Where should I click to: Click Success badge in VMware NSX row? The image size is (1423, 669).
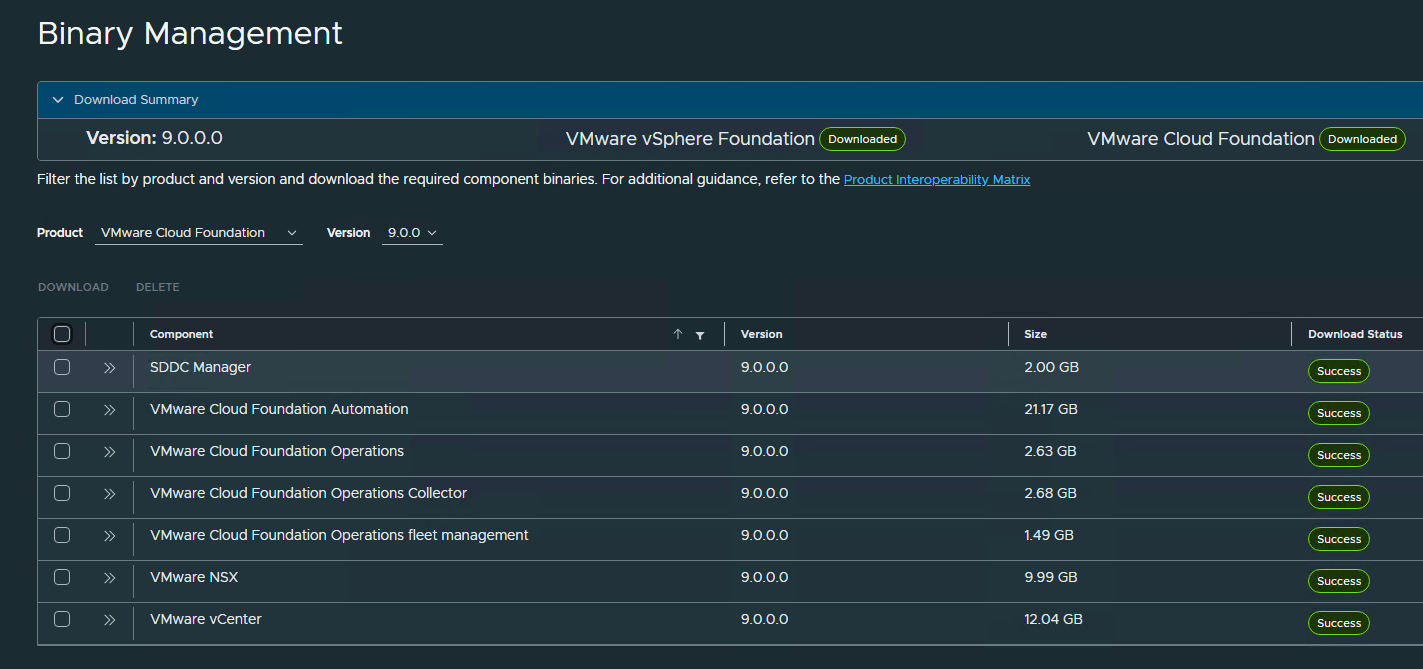[x=1339, y=581]
